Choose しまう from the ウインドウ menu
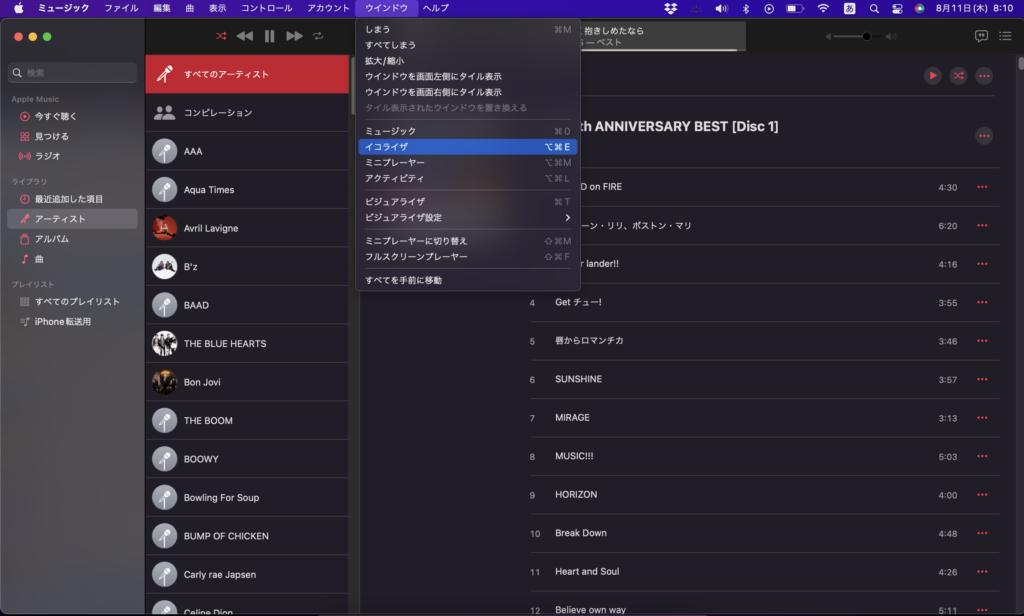1024x616 pixels. [x=468, y=29]
